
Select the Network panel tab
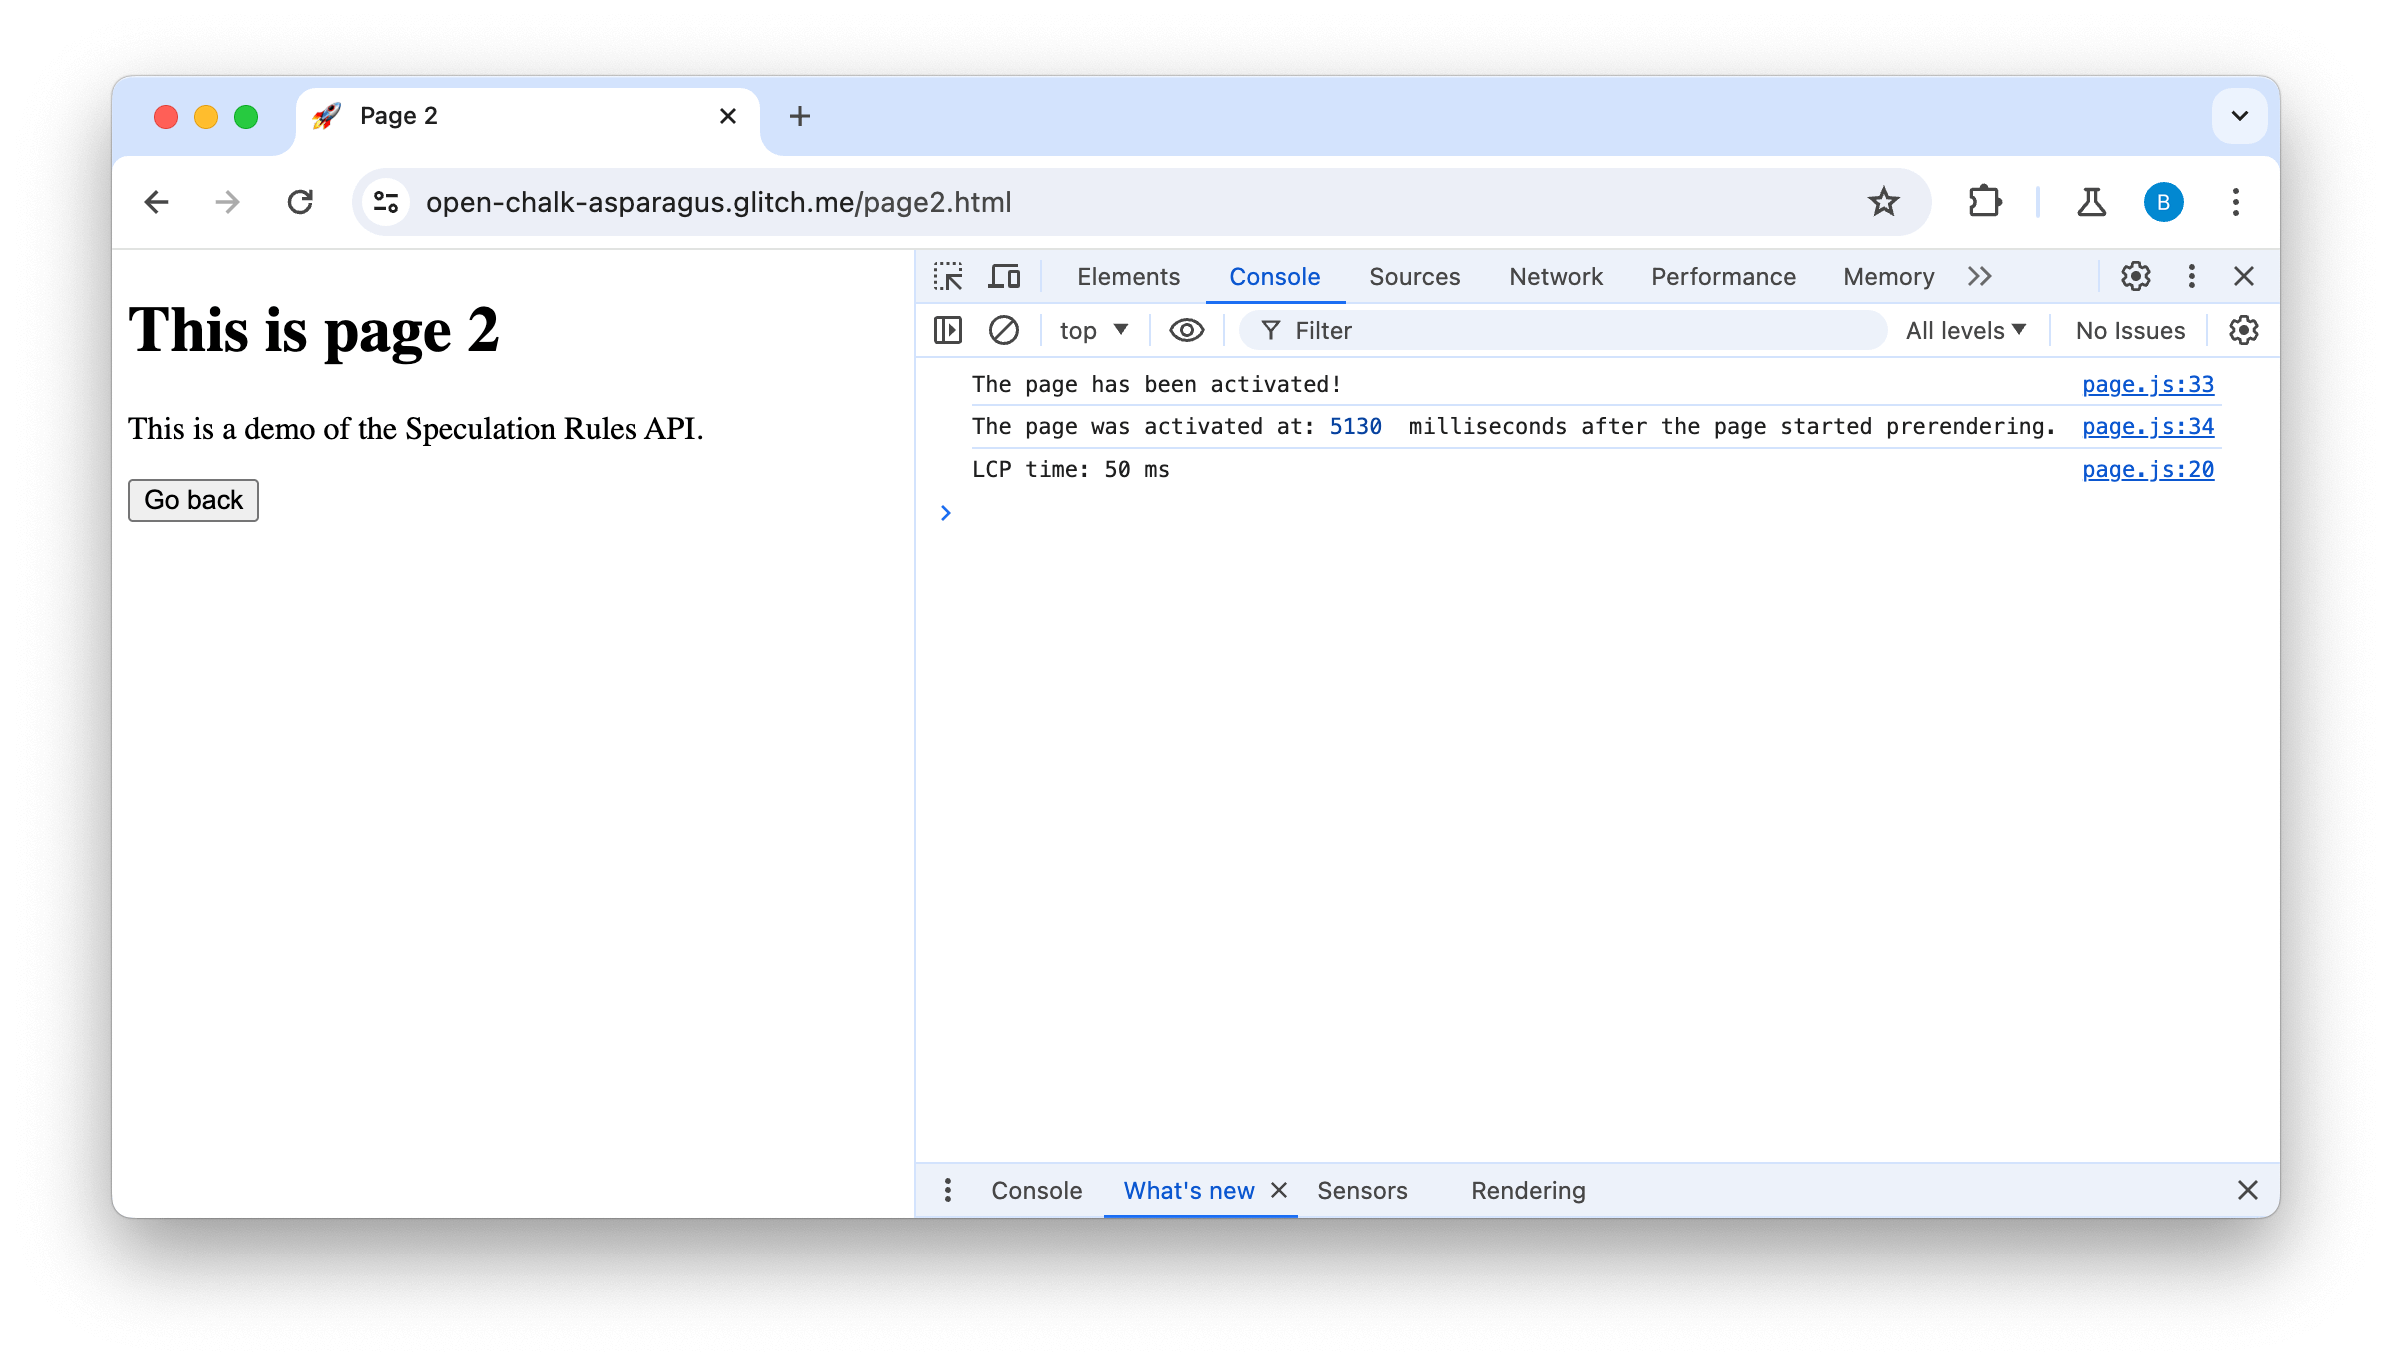(1554, 275)
